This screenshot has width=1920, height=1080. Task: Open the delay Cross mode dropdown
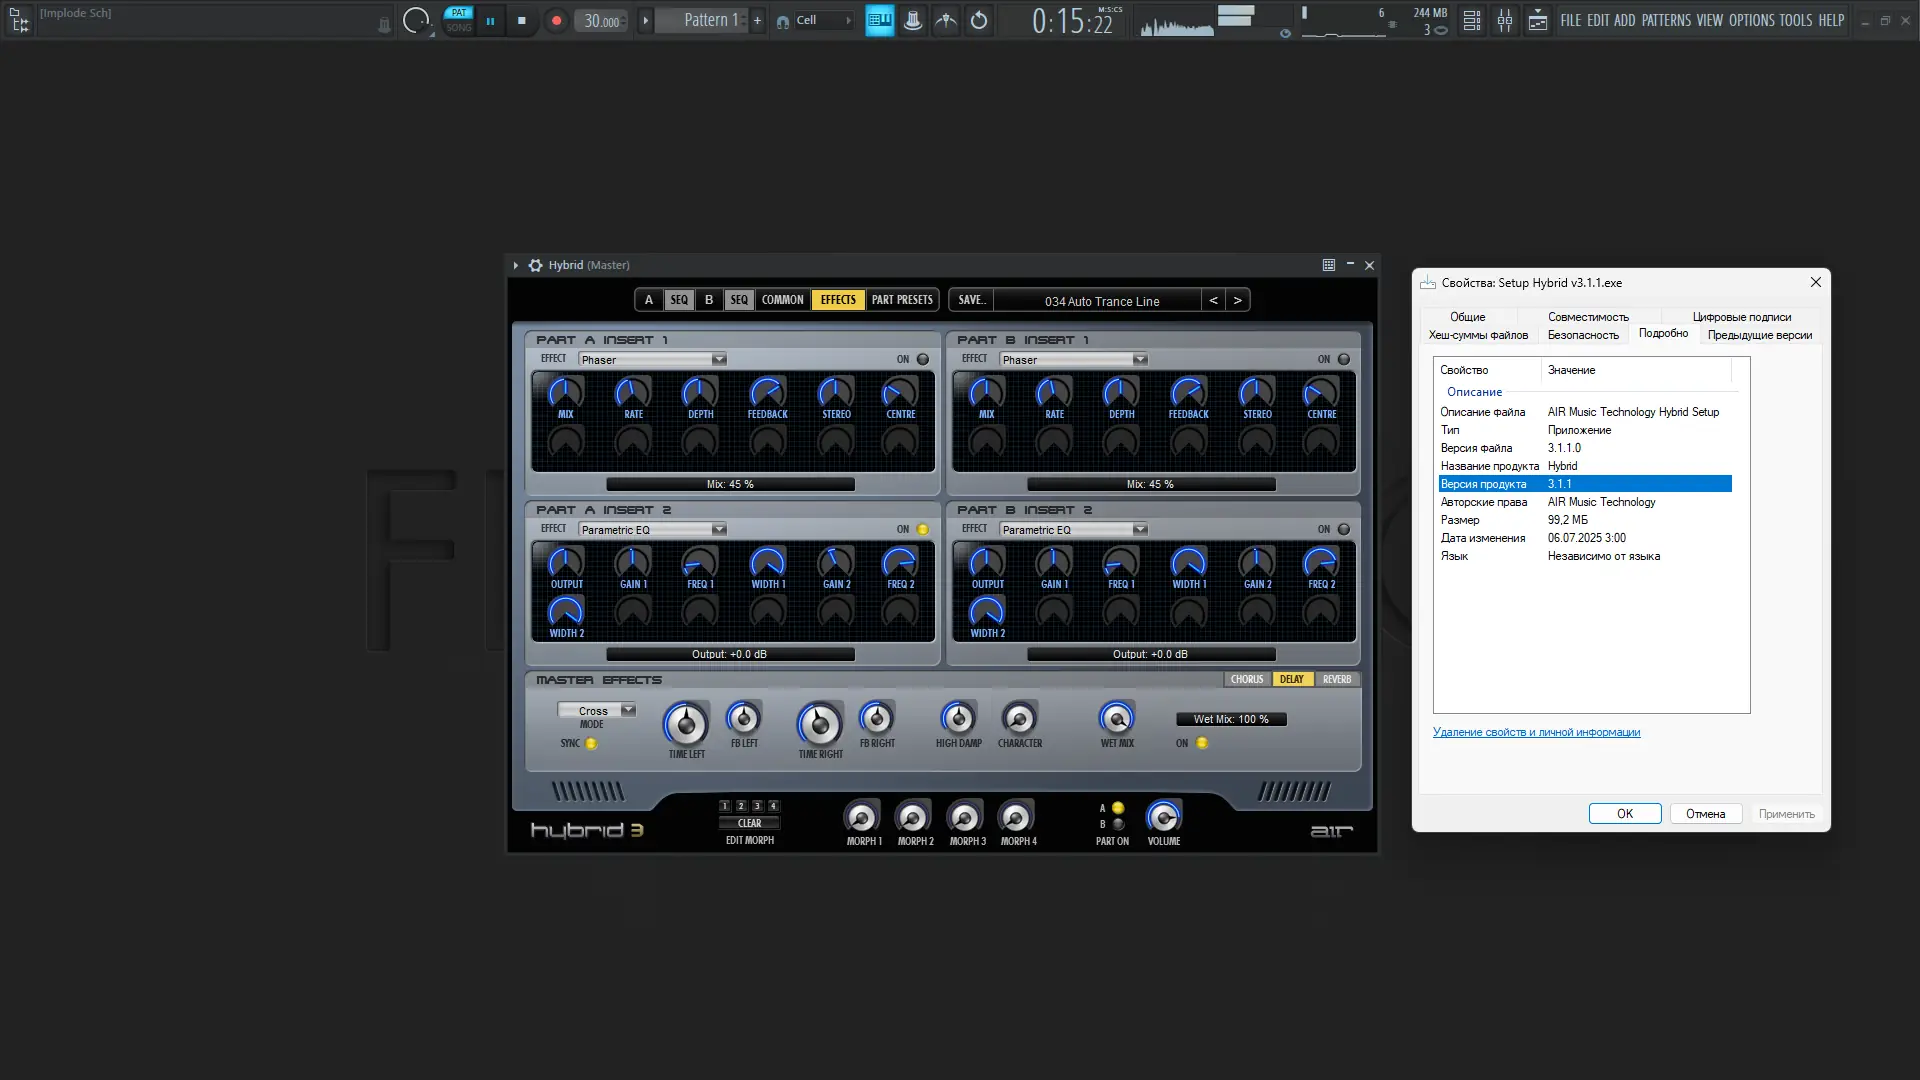[597, 710]
